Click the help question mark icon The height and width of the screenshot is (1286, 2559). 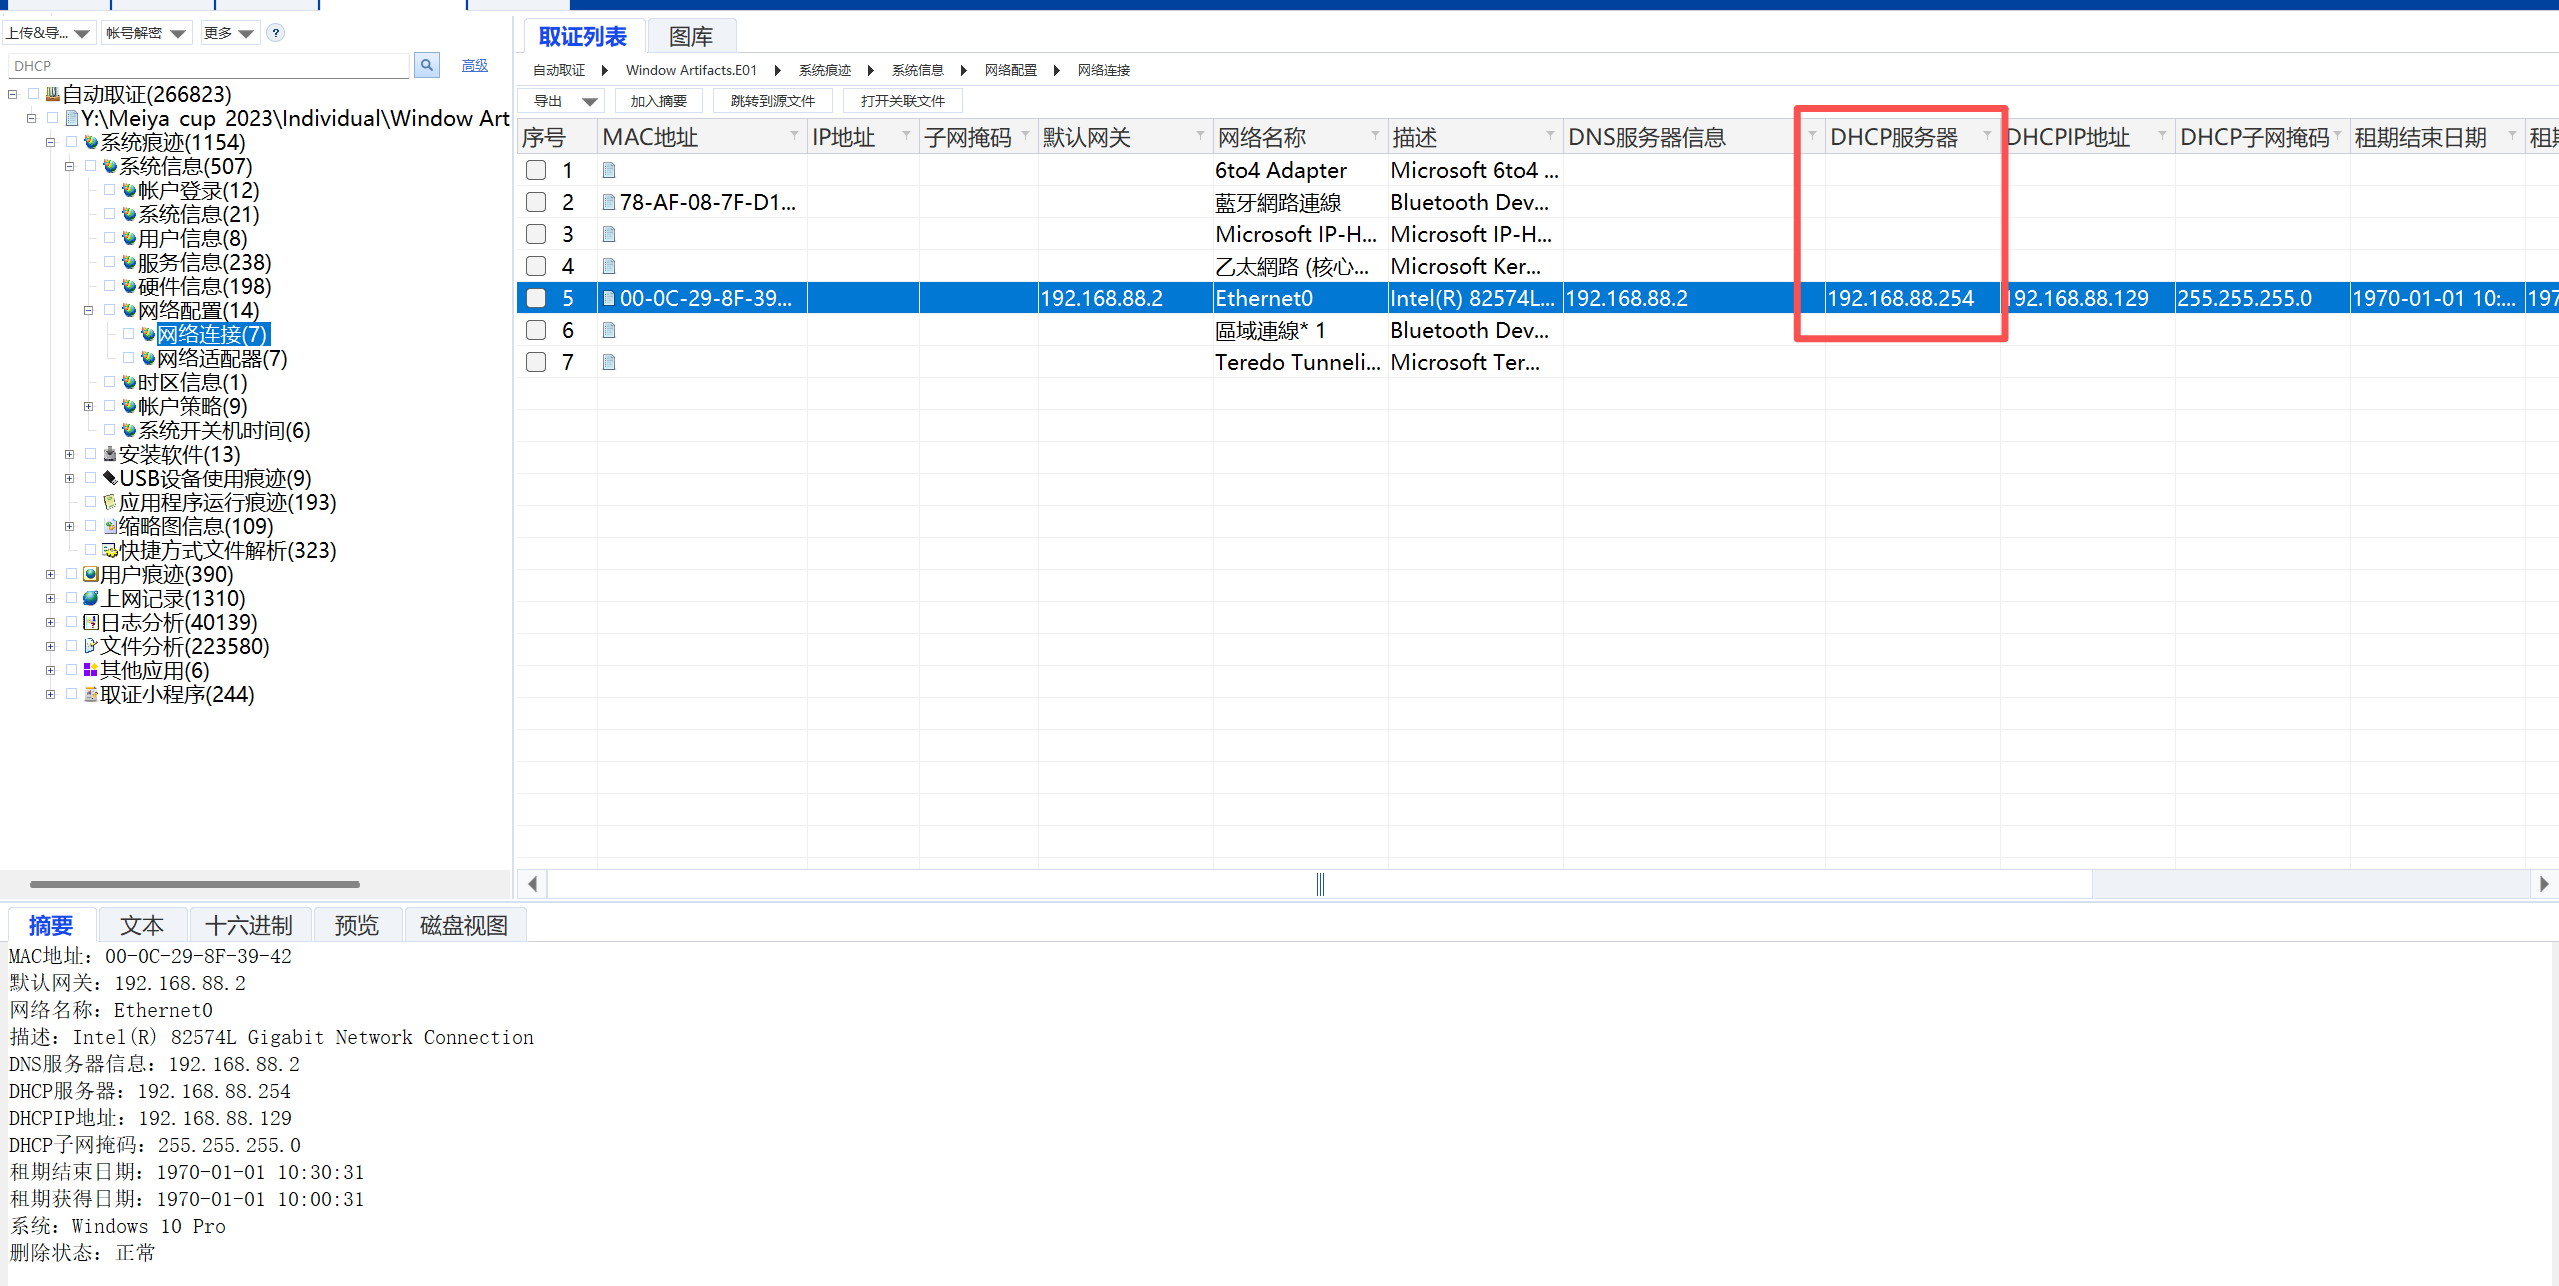pos(276,33)
